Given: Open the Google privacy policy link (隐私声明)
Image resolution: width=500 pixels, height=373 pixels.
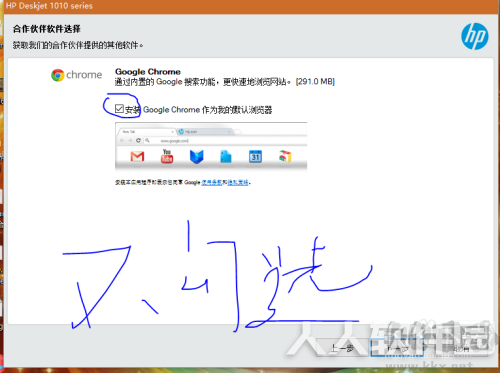Looking at the screenshot, I should (x=238, y=182).
